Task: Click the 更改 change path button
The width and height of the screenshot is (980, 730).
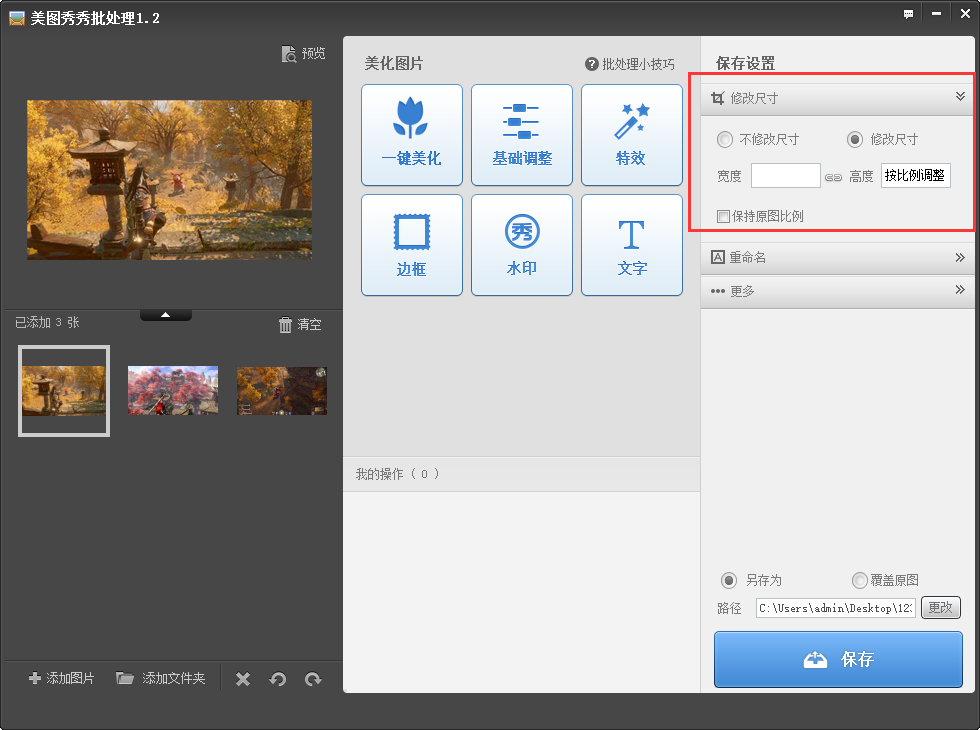Action: click(x=940, y=607)
